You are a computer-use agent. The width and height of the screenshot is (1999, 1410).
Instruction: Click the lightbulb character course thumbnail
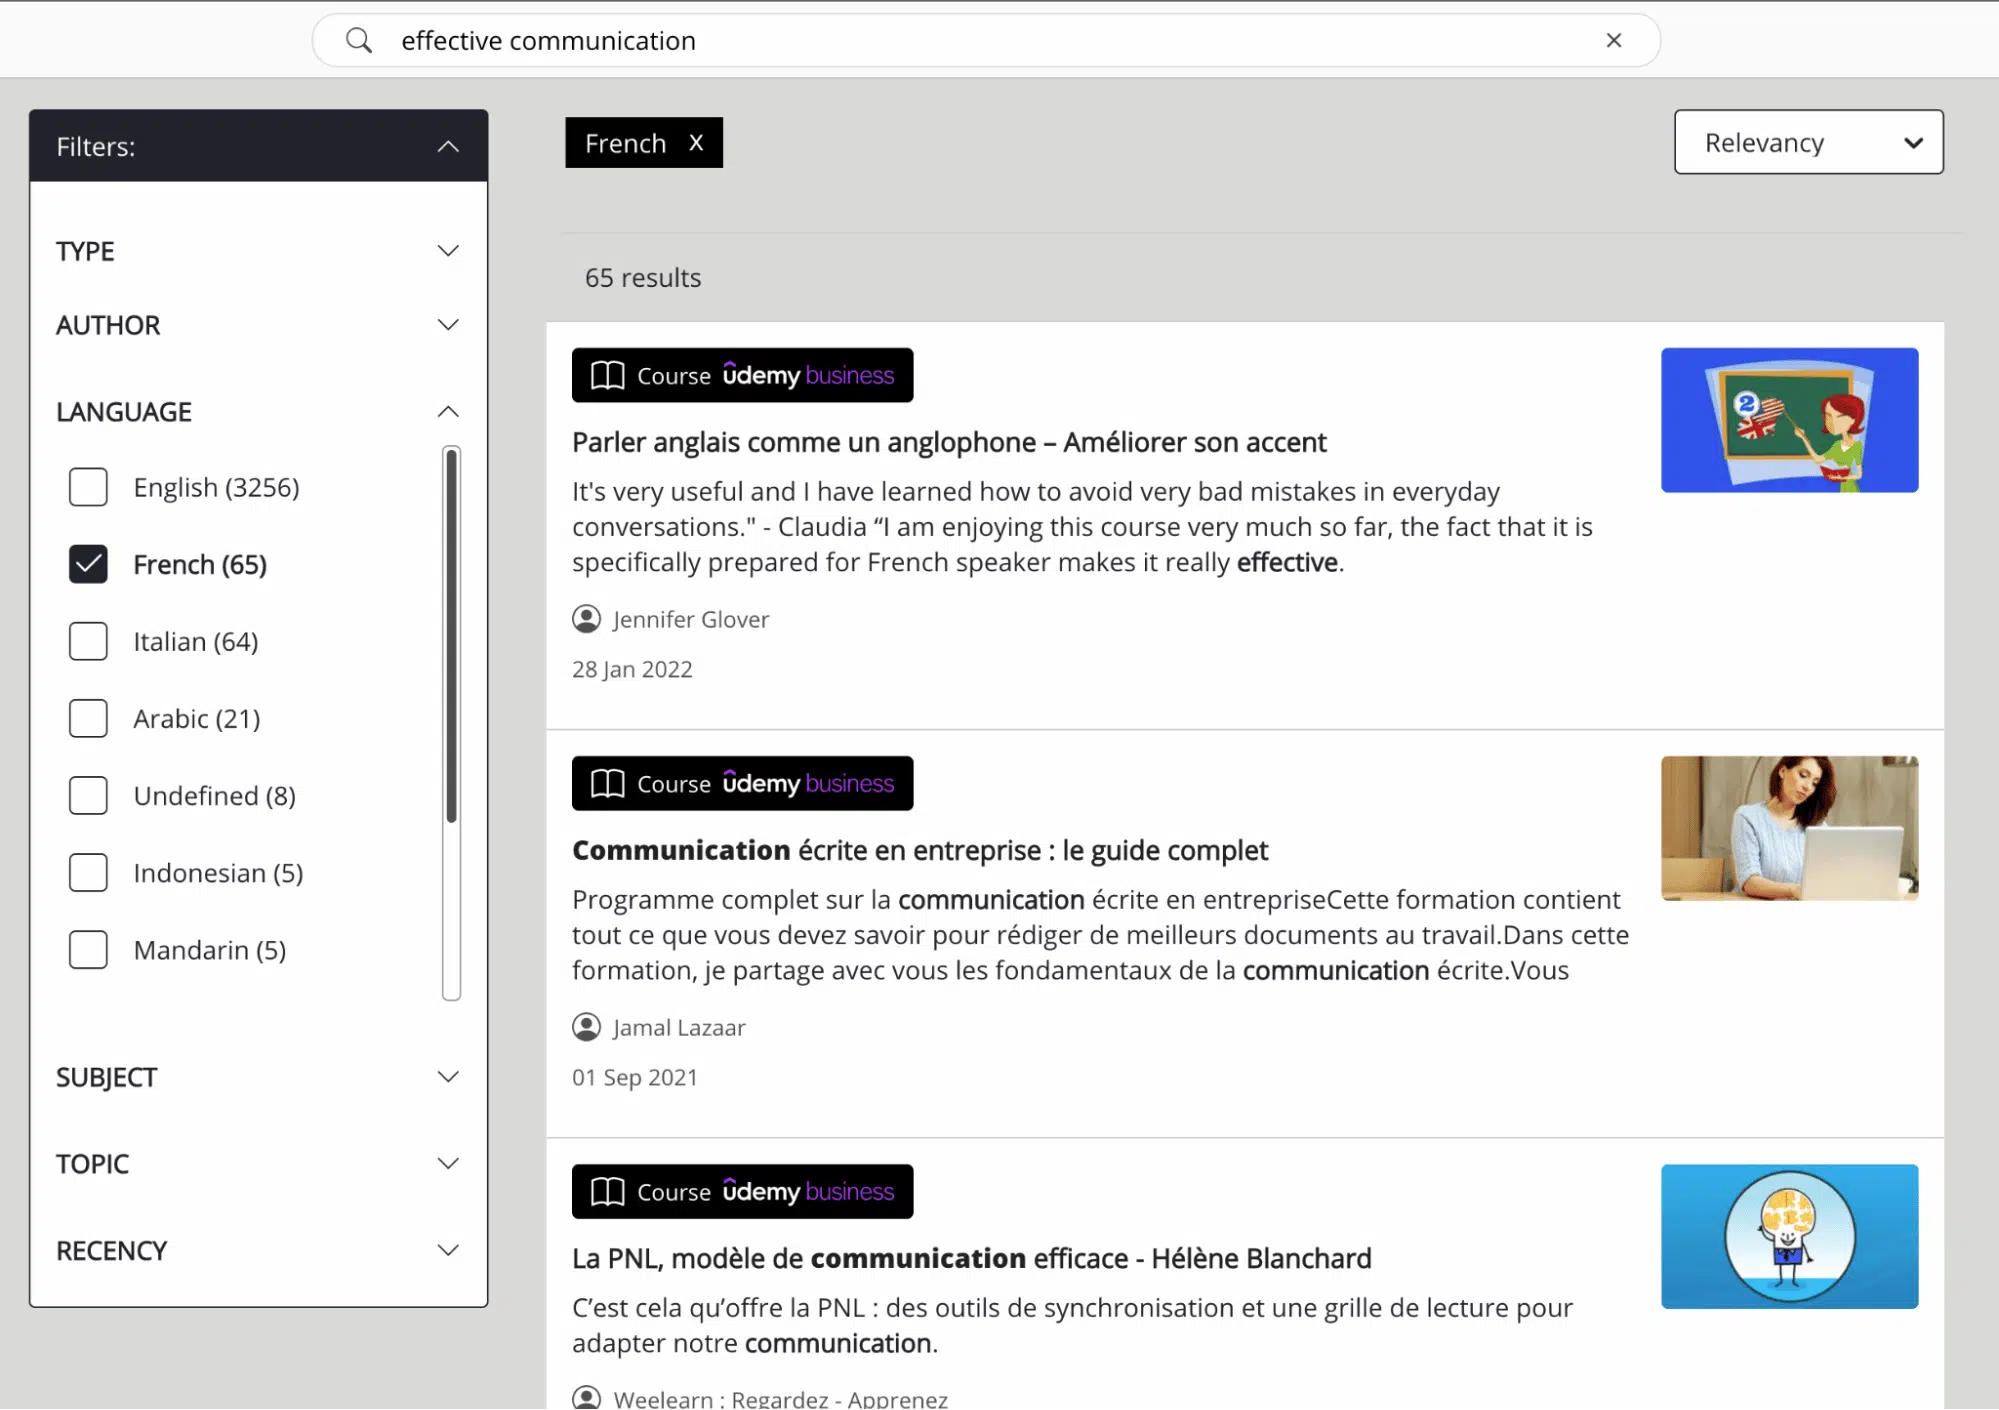pos(1789,1236)
